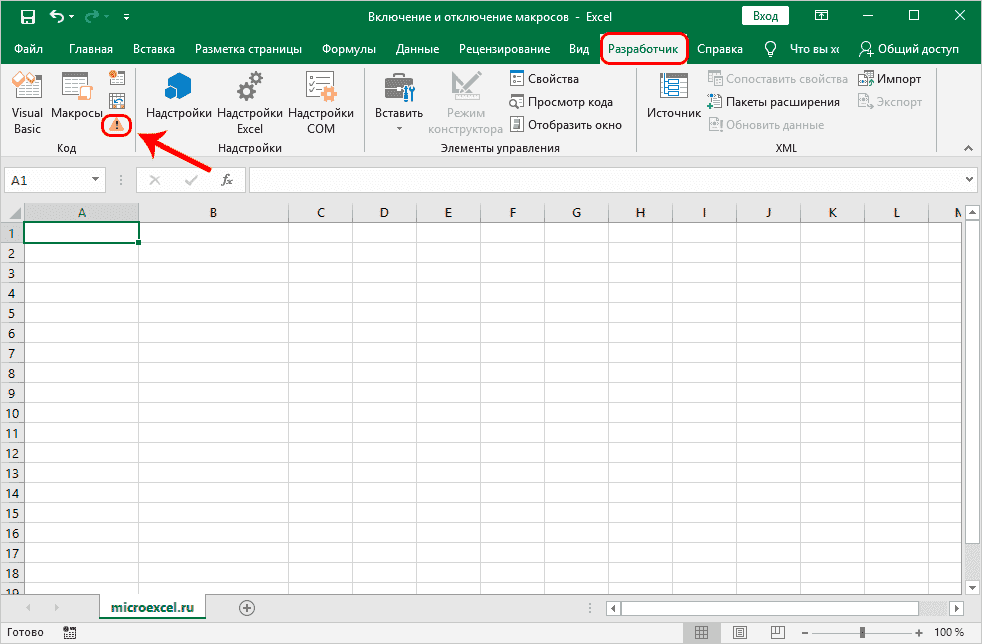
Task: Click the Вход sign-in button
Action: [x=765, y=16]
